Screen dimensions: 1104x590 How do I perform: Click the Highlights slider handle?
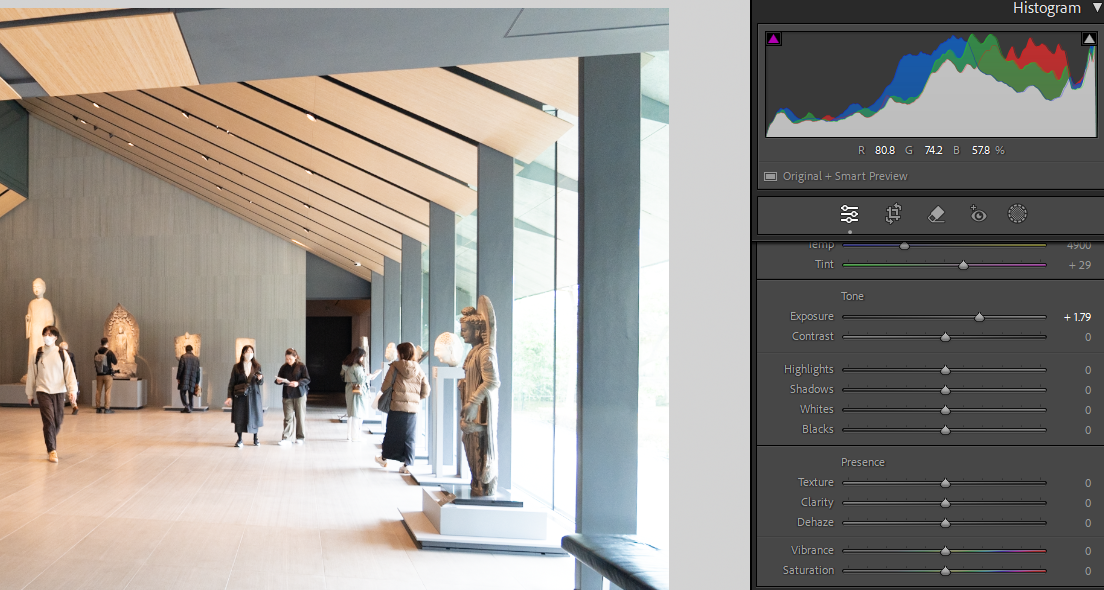[946, 370]
